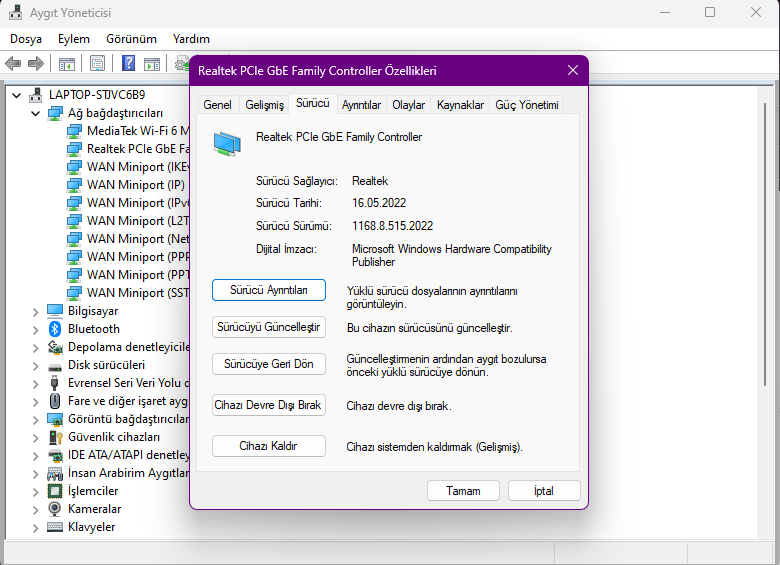Click the Görüntü bağdaştırıcıları display icon
Image resolution: width=780 pixels, height=565 pixels.
(x=55, y=419)
